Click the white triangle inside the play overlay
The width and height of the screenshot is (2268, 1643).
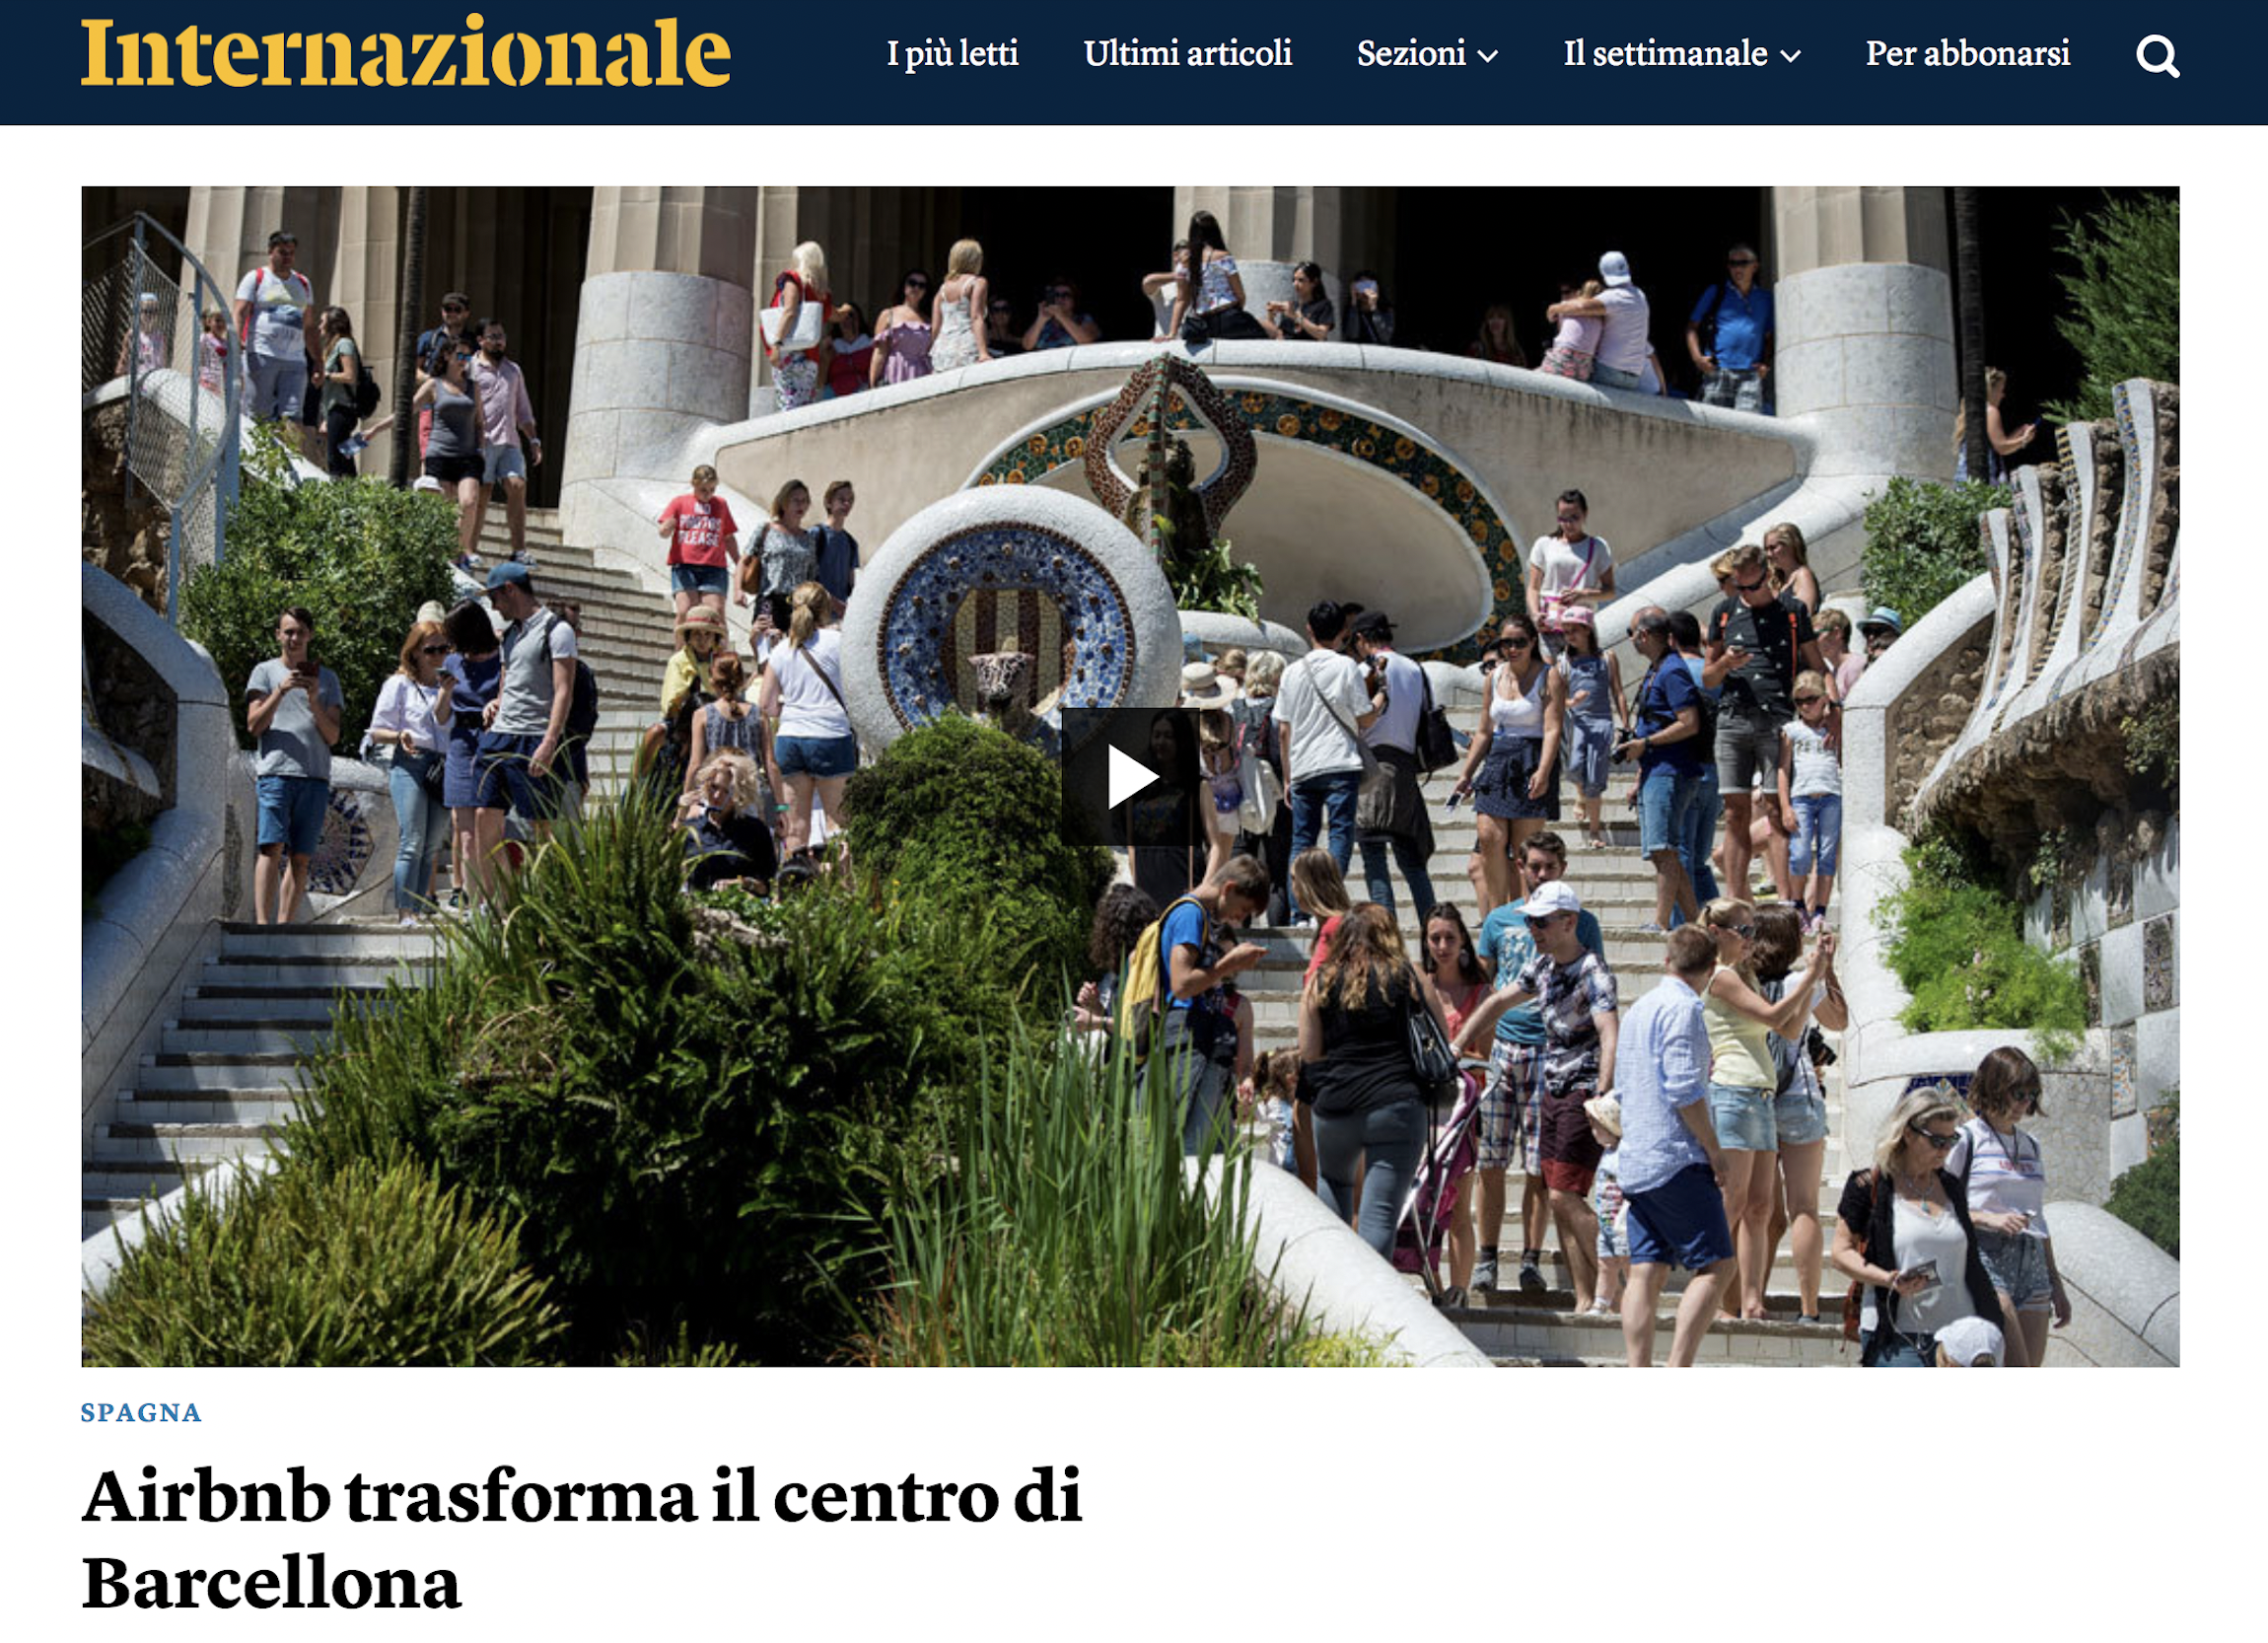pyautogui.click(x=1133, y=777)
